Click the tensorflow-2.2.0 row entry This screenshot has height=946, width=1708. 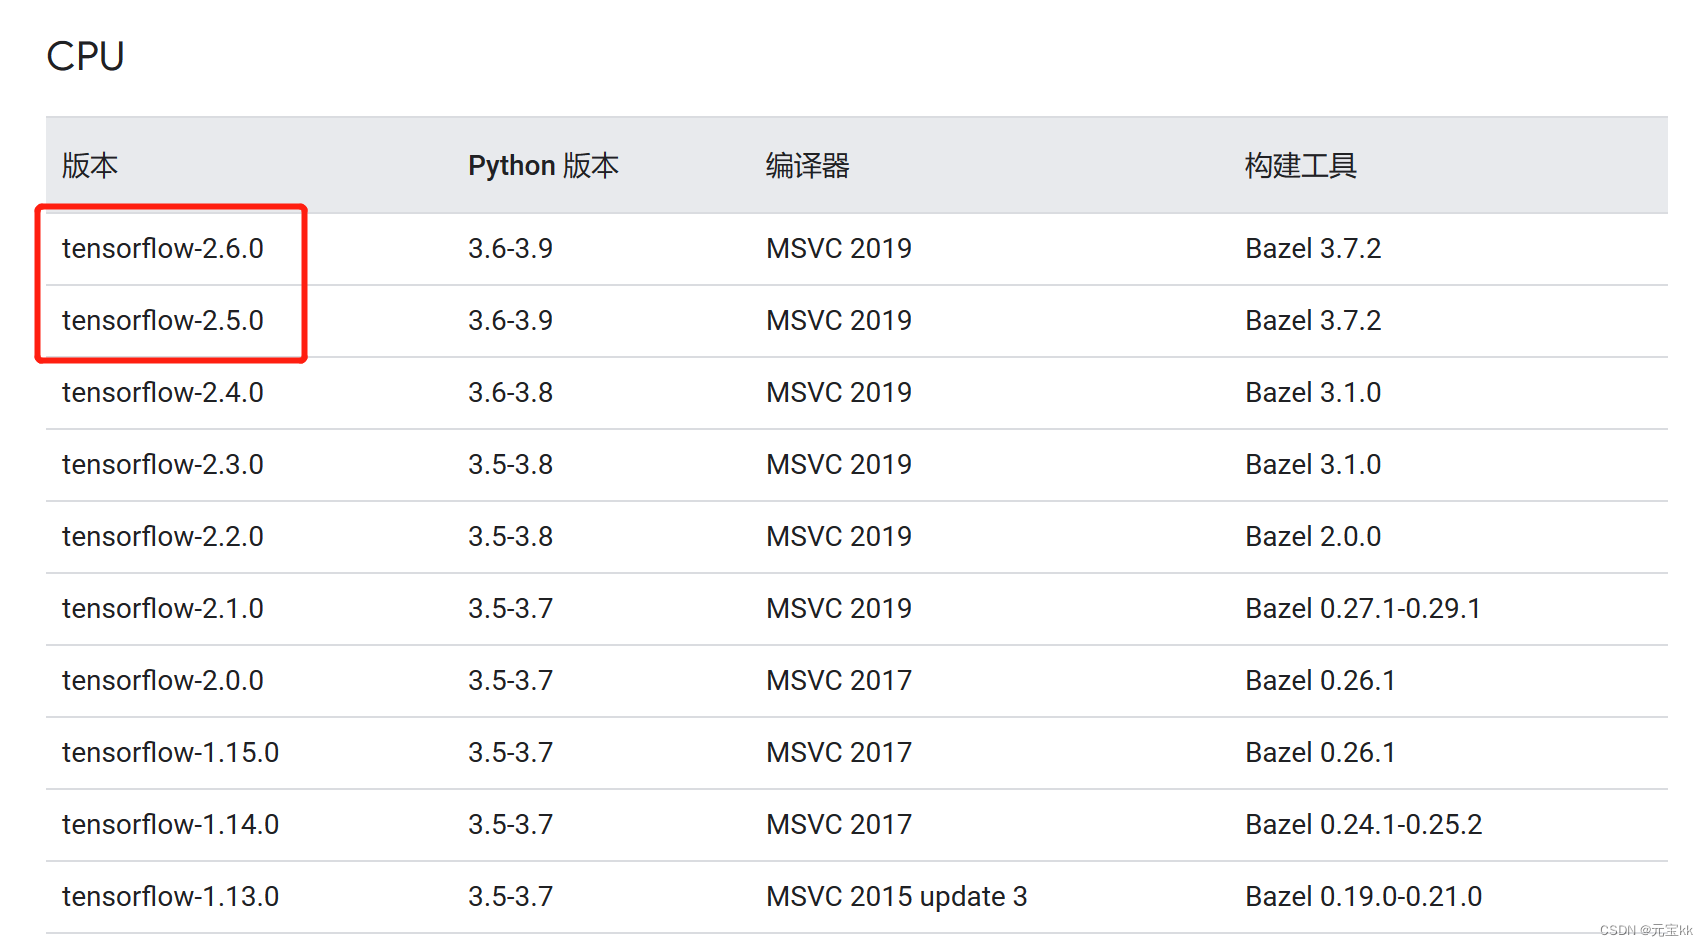[163, 536]
